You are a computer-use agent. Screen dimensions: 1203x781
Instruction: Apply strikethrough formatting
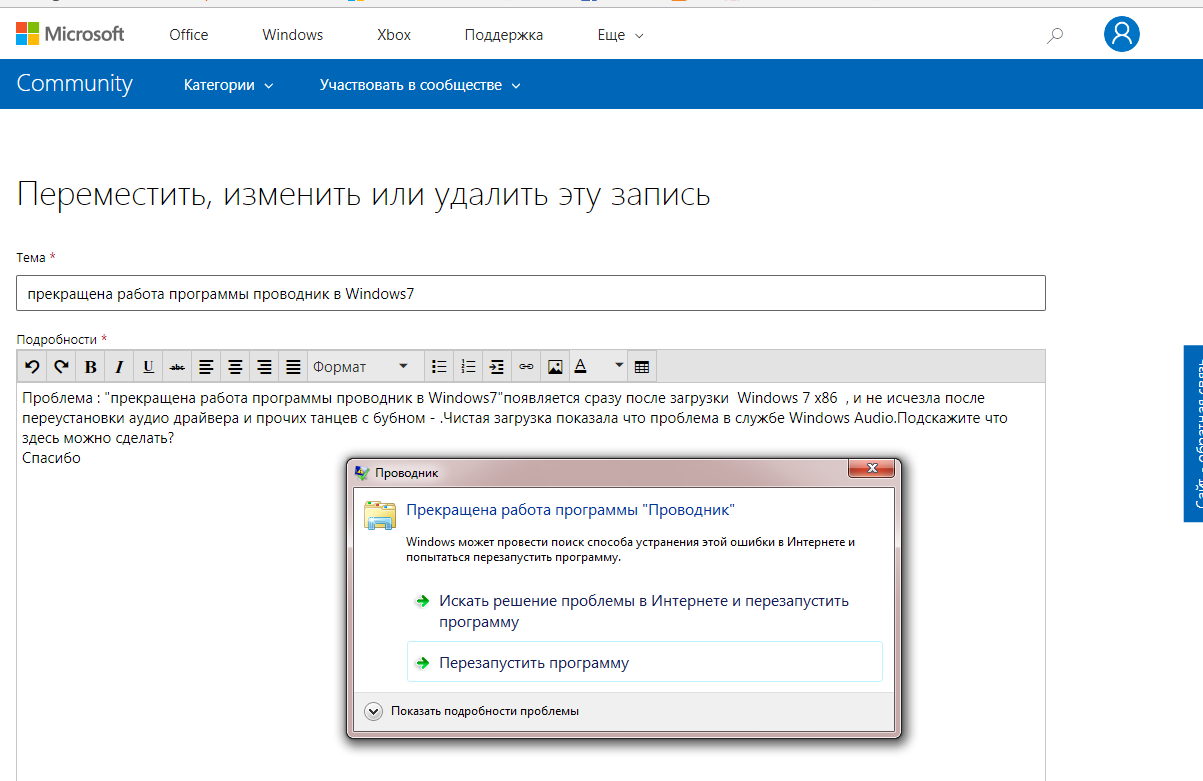coord(177,366)
